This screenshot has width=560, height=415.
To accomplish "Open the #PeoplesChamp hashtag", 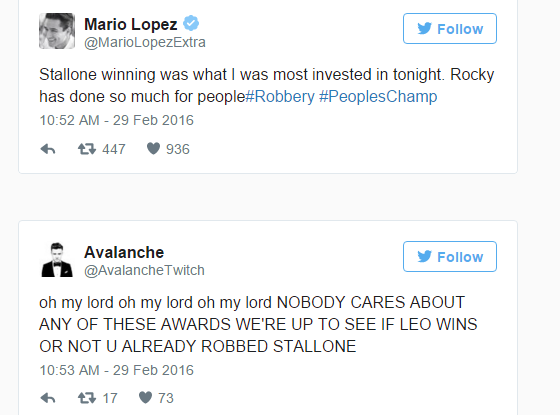I will [378, 96].
